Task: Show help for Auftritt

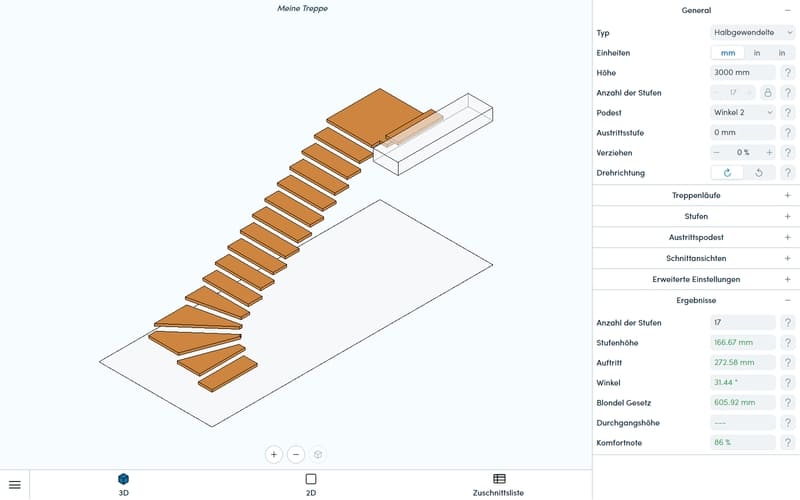Action: (x=788, y=363)
